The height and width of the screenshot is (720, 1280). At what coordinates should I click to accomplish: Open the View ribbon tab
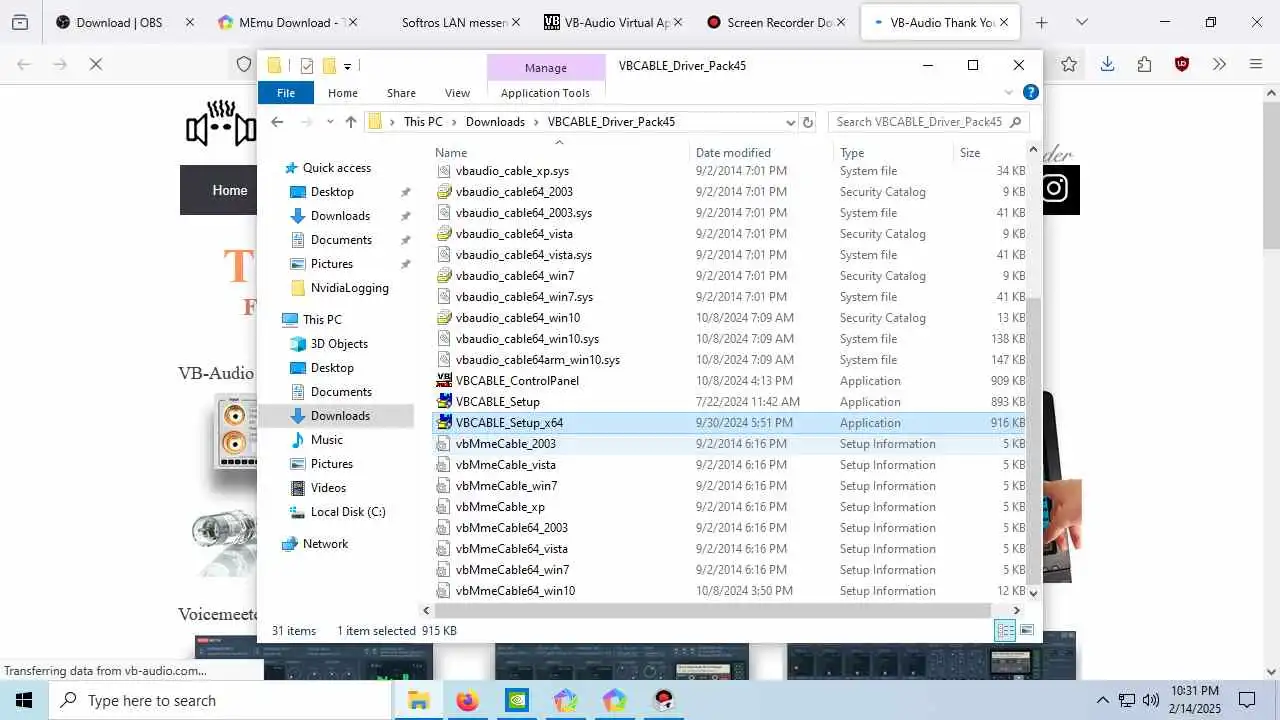click(x=457, y=93)
